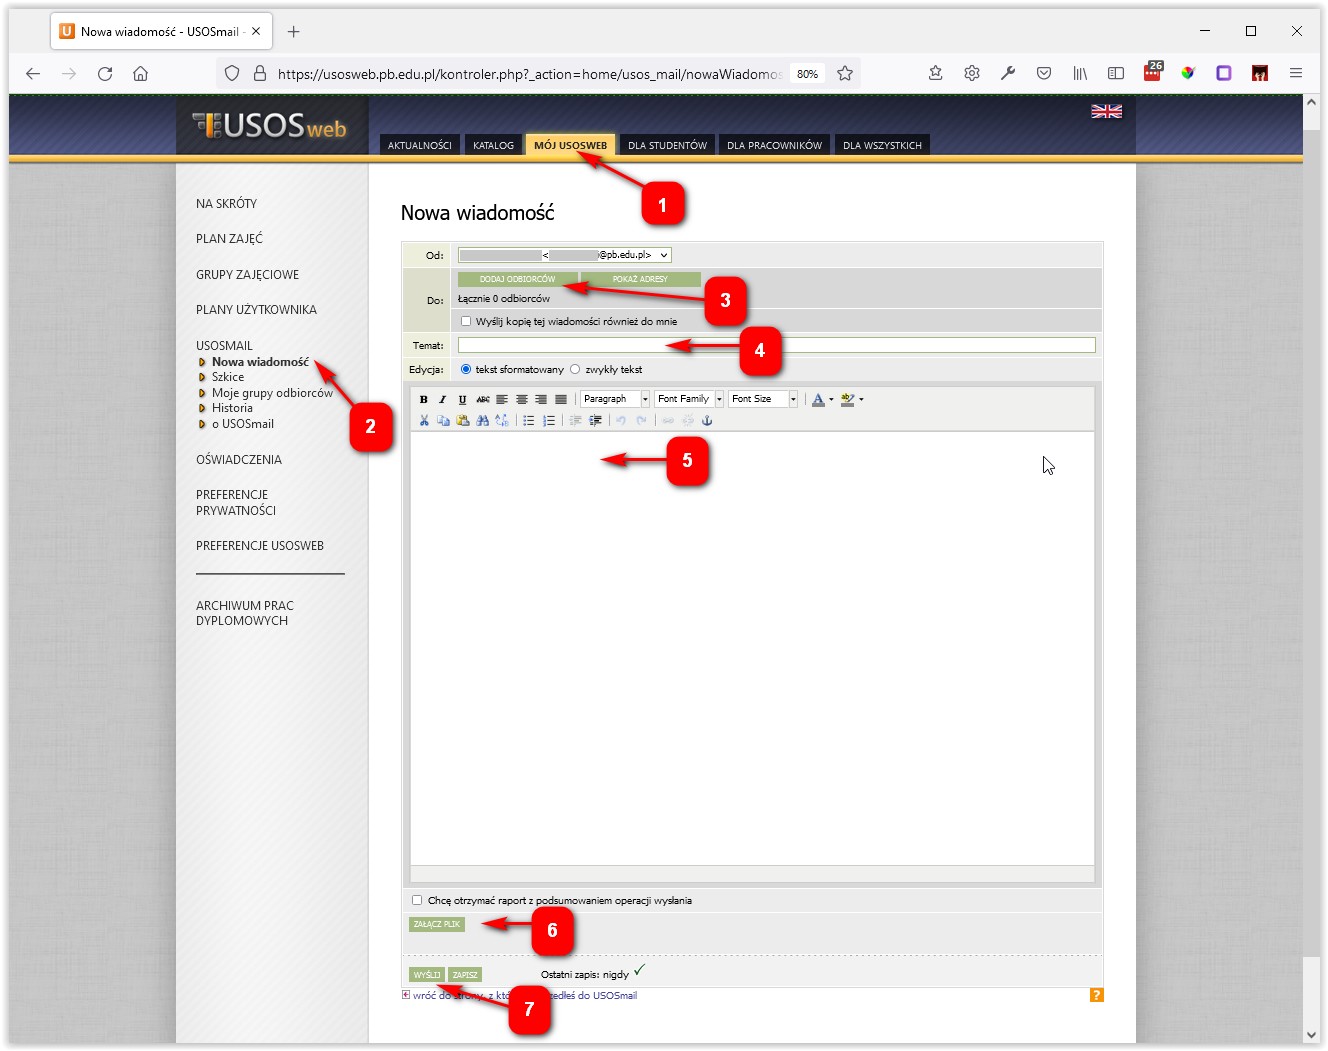Align message text to the right
1328x1051 pixels.
click(541, 399)
